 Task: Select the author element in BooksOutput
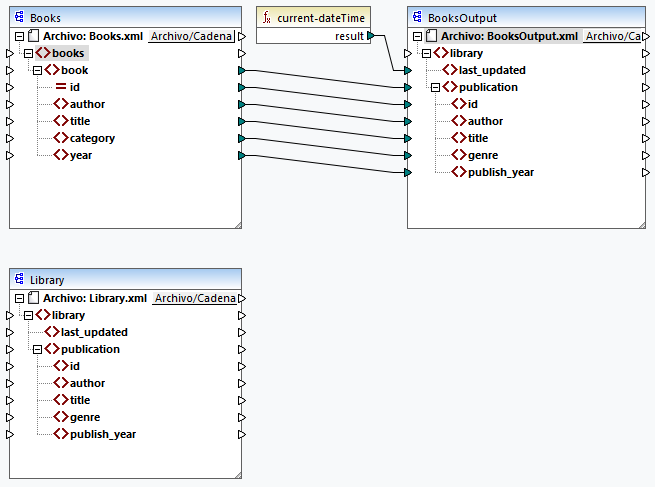(x=485, y=121)
